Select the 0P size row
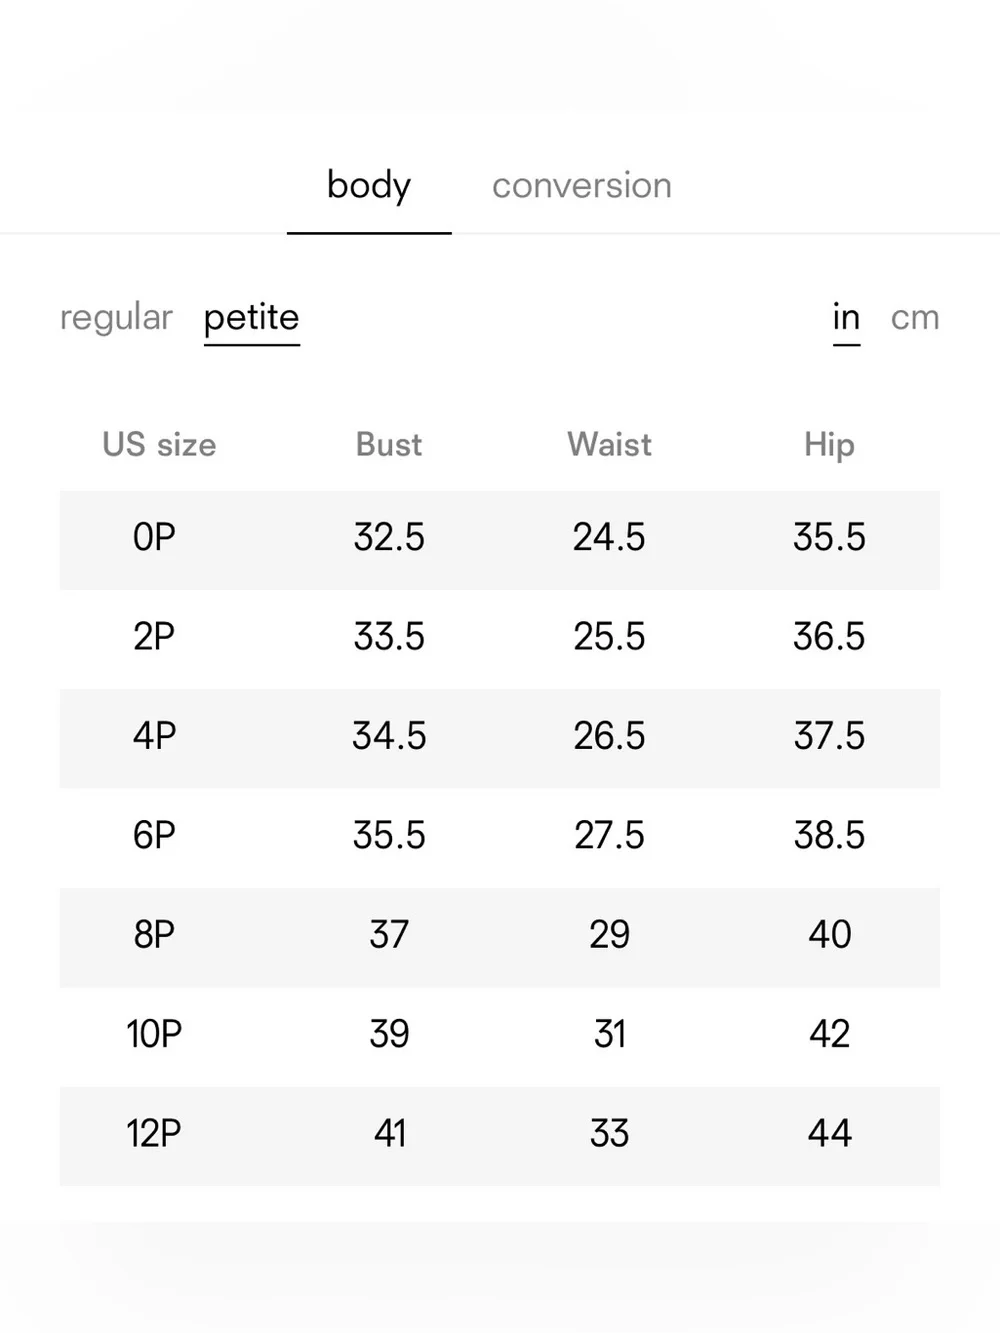Screen dimensions: 1000x1333 (x=500, y=540)
